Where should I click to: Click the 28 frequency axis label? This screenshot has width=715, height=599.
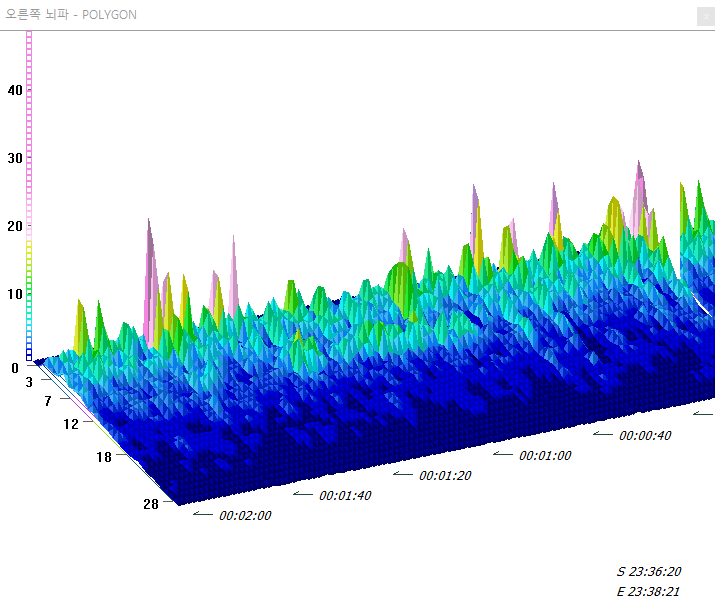coord(151,504)
